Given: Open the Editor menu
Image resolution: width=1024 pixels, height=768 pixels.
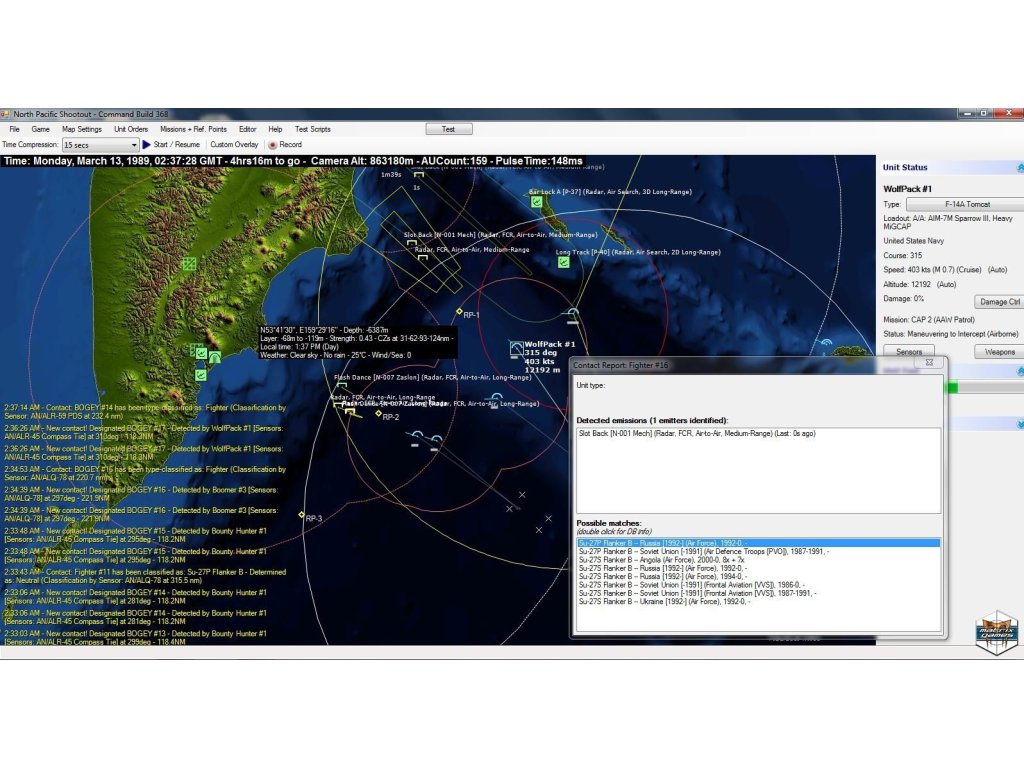Looking at the screenshot, I should (x=248, y=129).
